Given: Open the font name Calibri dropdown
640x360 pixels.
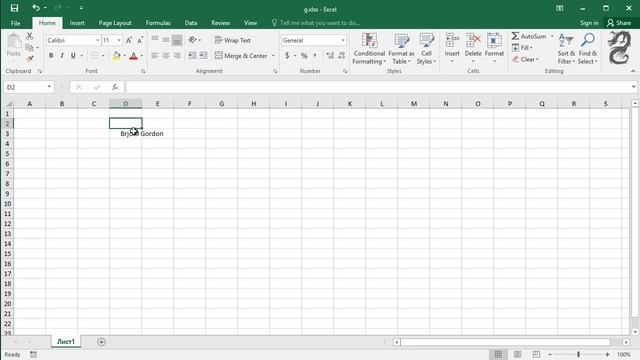Looking at the screenshot, I should [98, 40].
